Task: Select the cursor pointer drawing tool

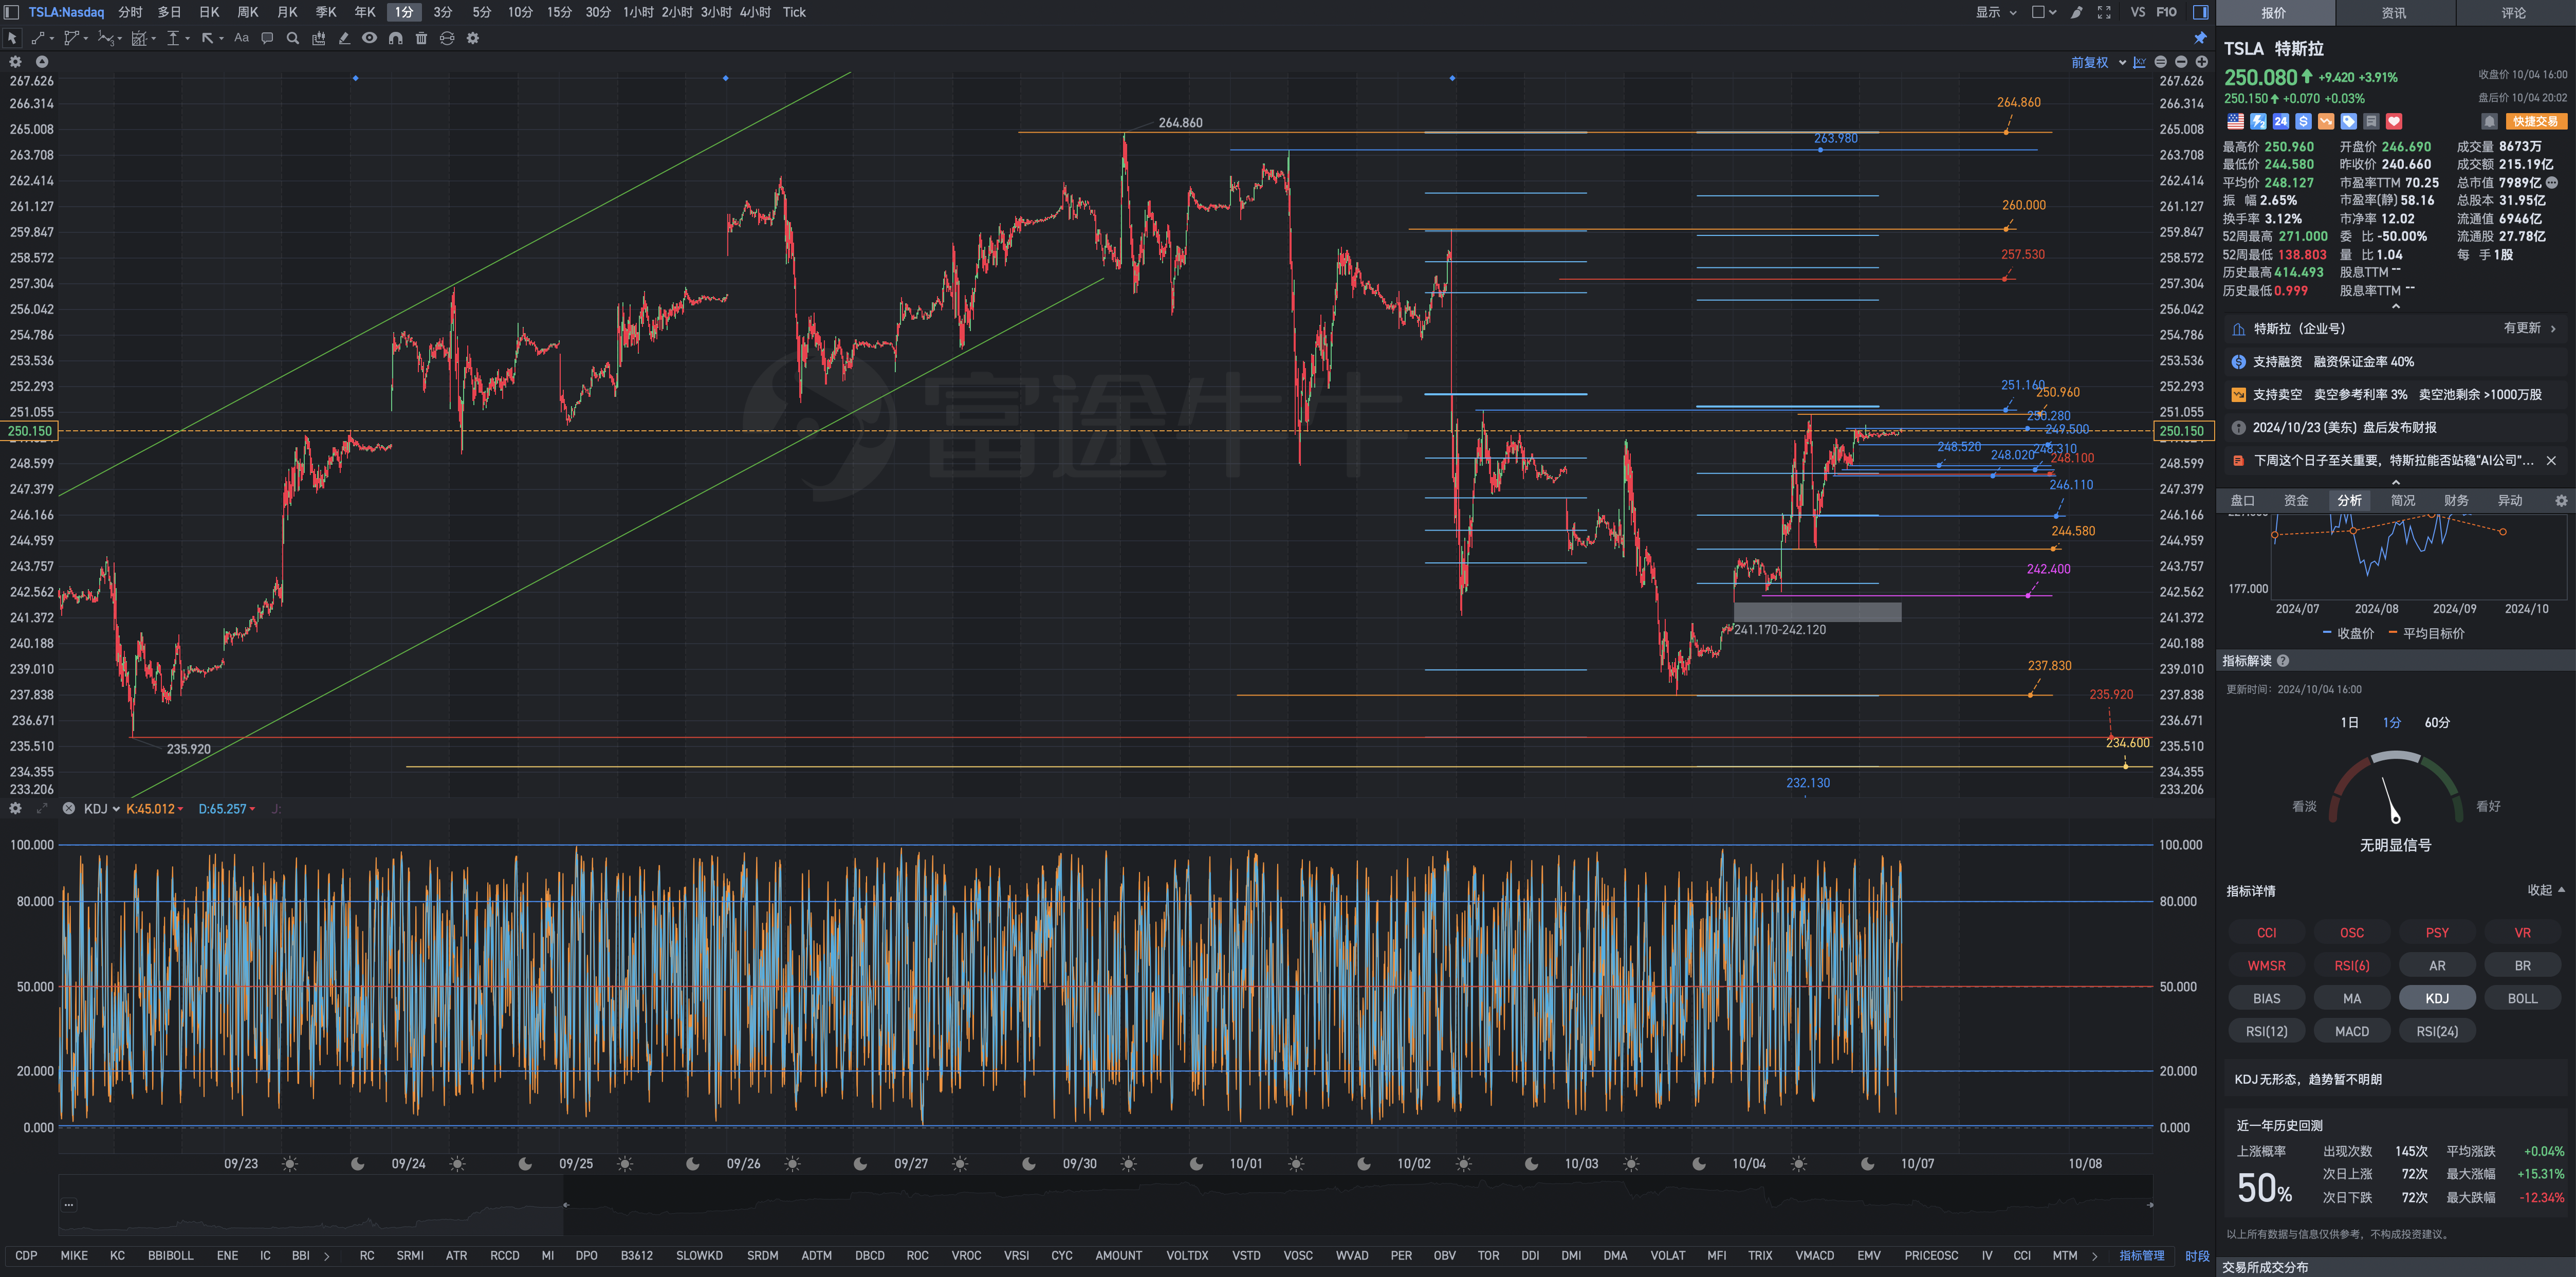Action: [x=12, y=38]
